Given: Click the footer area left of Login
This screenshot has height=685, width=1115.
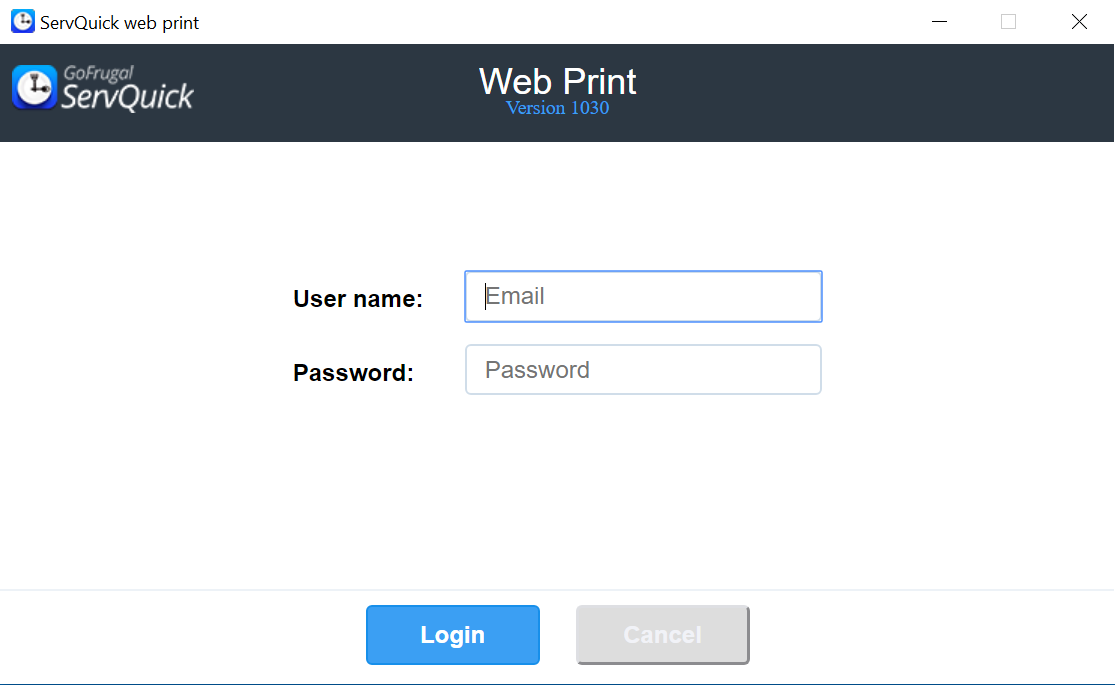Looking at the screenshot, I should pos(180,635).
